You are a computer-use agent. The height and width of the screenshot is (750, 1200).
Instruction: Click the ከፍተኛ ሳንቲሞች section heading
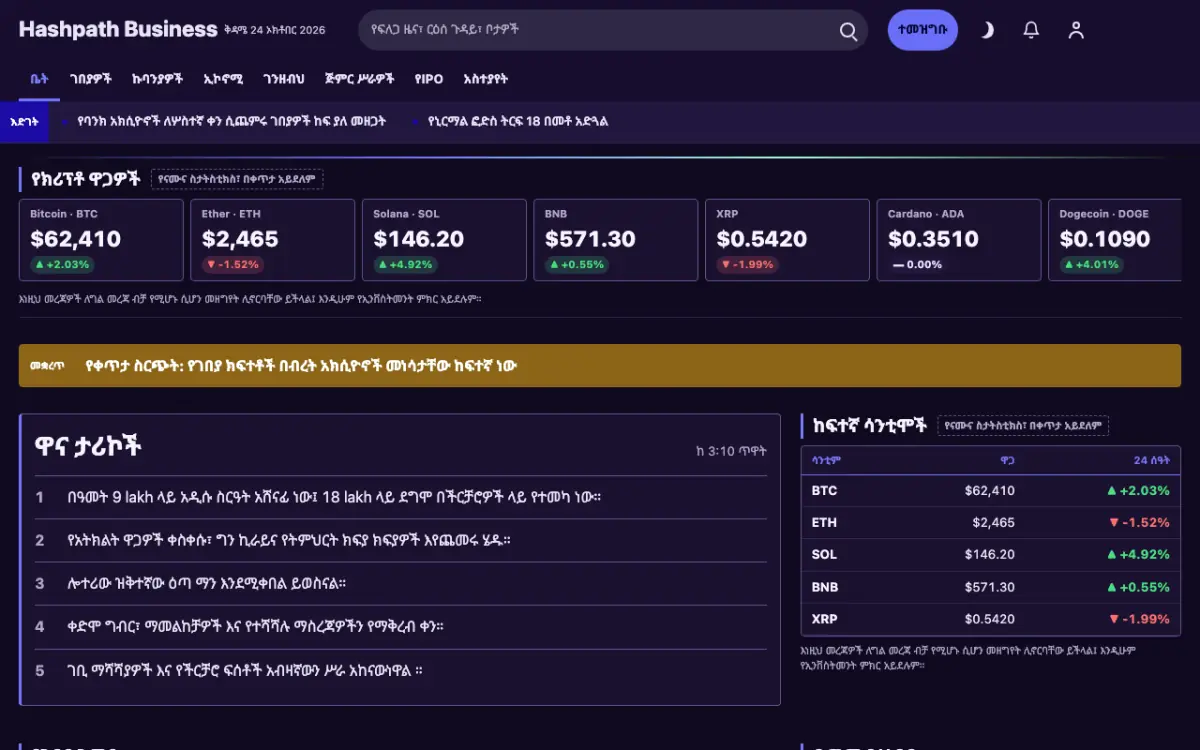(870, 426)
